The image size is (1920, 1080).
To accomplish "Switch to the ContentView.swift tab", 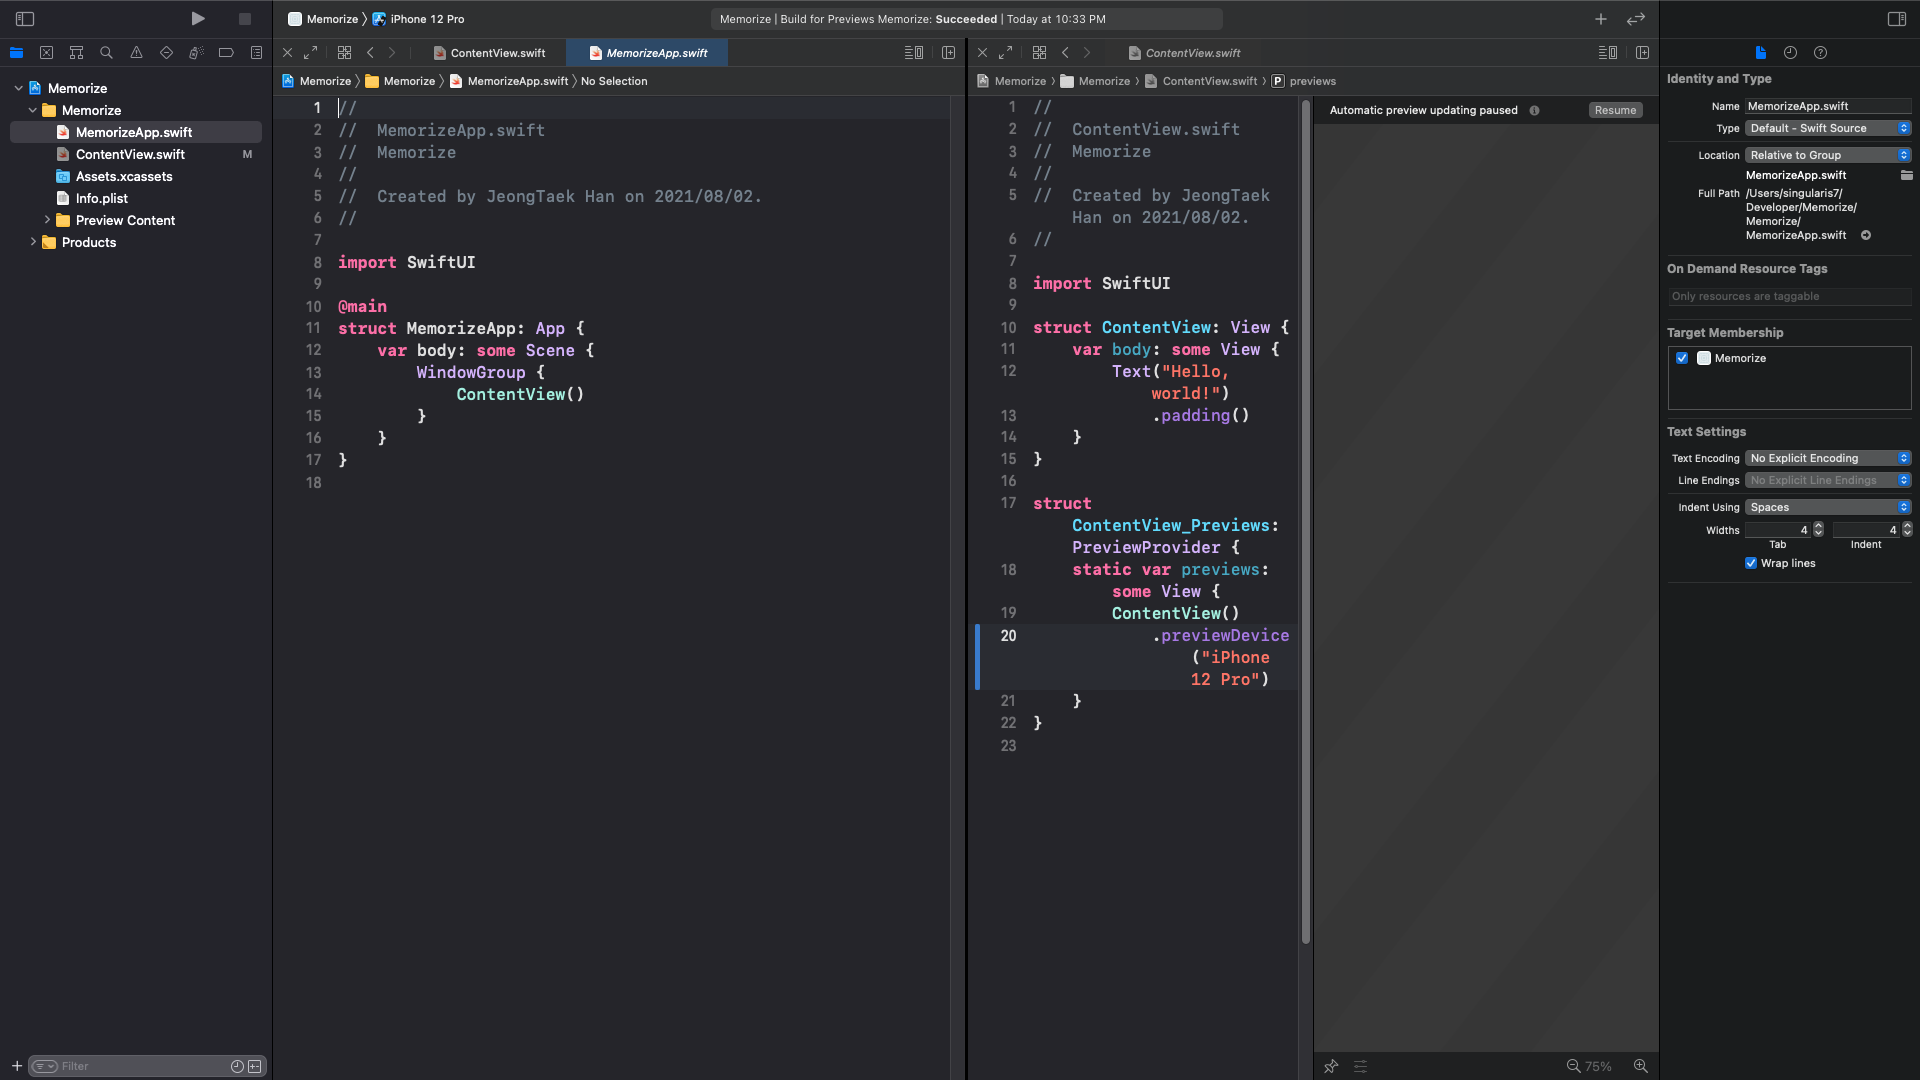I will pos(497,53).
